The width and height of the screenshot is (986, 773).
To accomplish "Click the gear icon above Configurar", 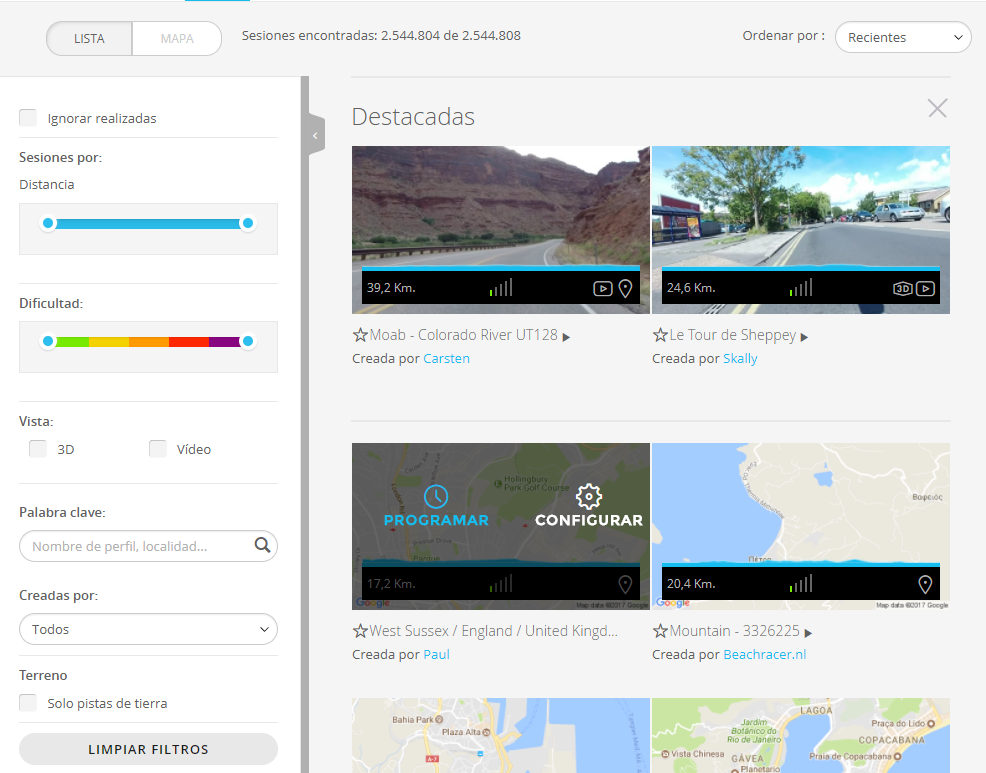I will click(x=589, y=496).
